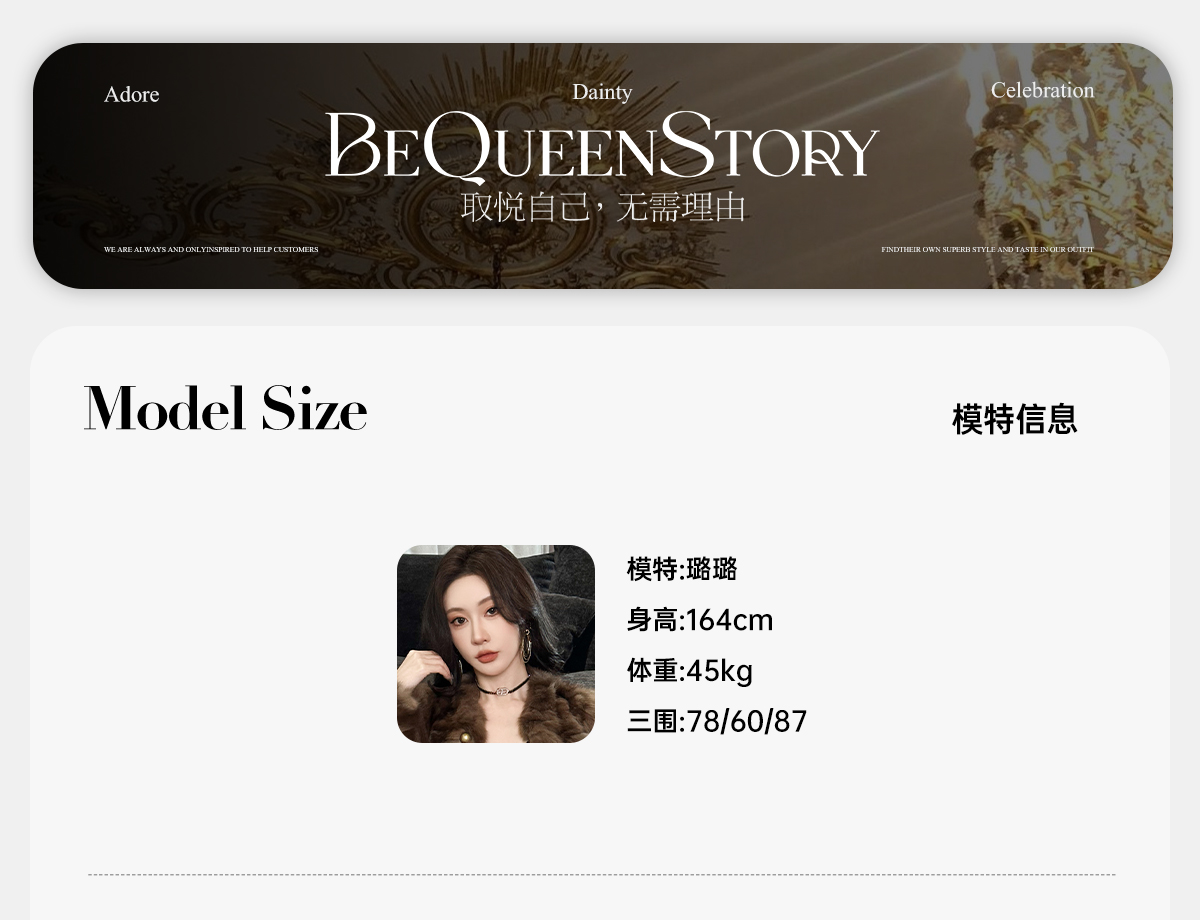Click the Celebration label in banner
Screen dimensions: 1200x920
[x=1042, y=90]
